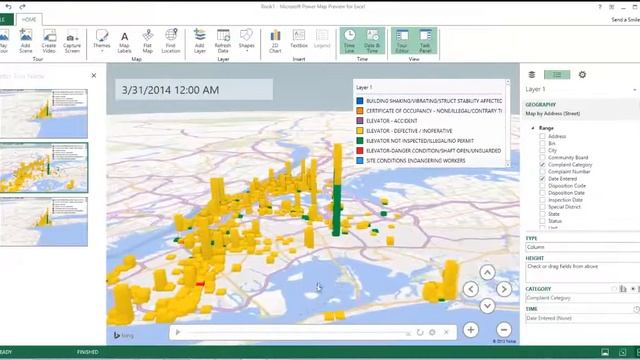Screen dimensions: 640x360
Task: Close the timeline bar
Action: point(446,332)
